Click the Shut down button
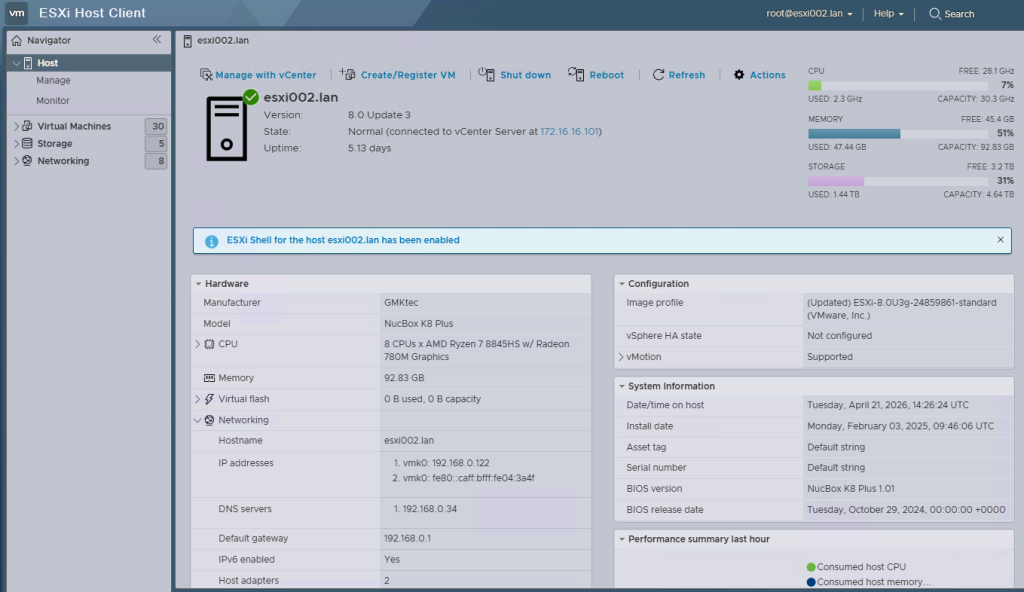The height and width of the screenshot is (592, 1024). pos(515,74)
